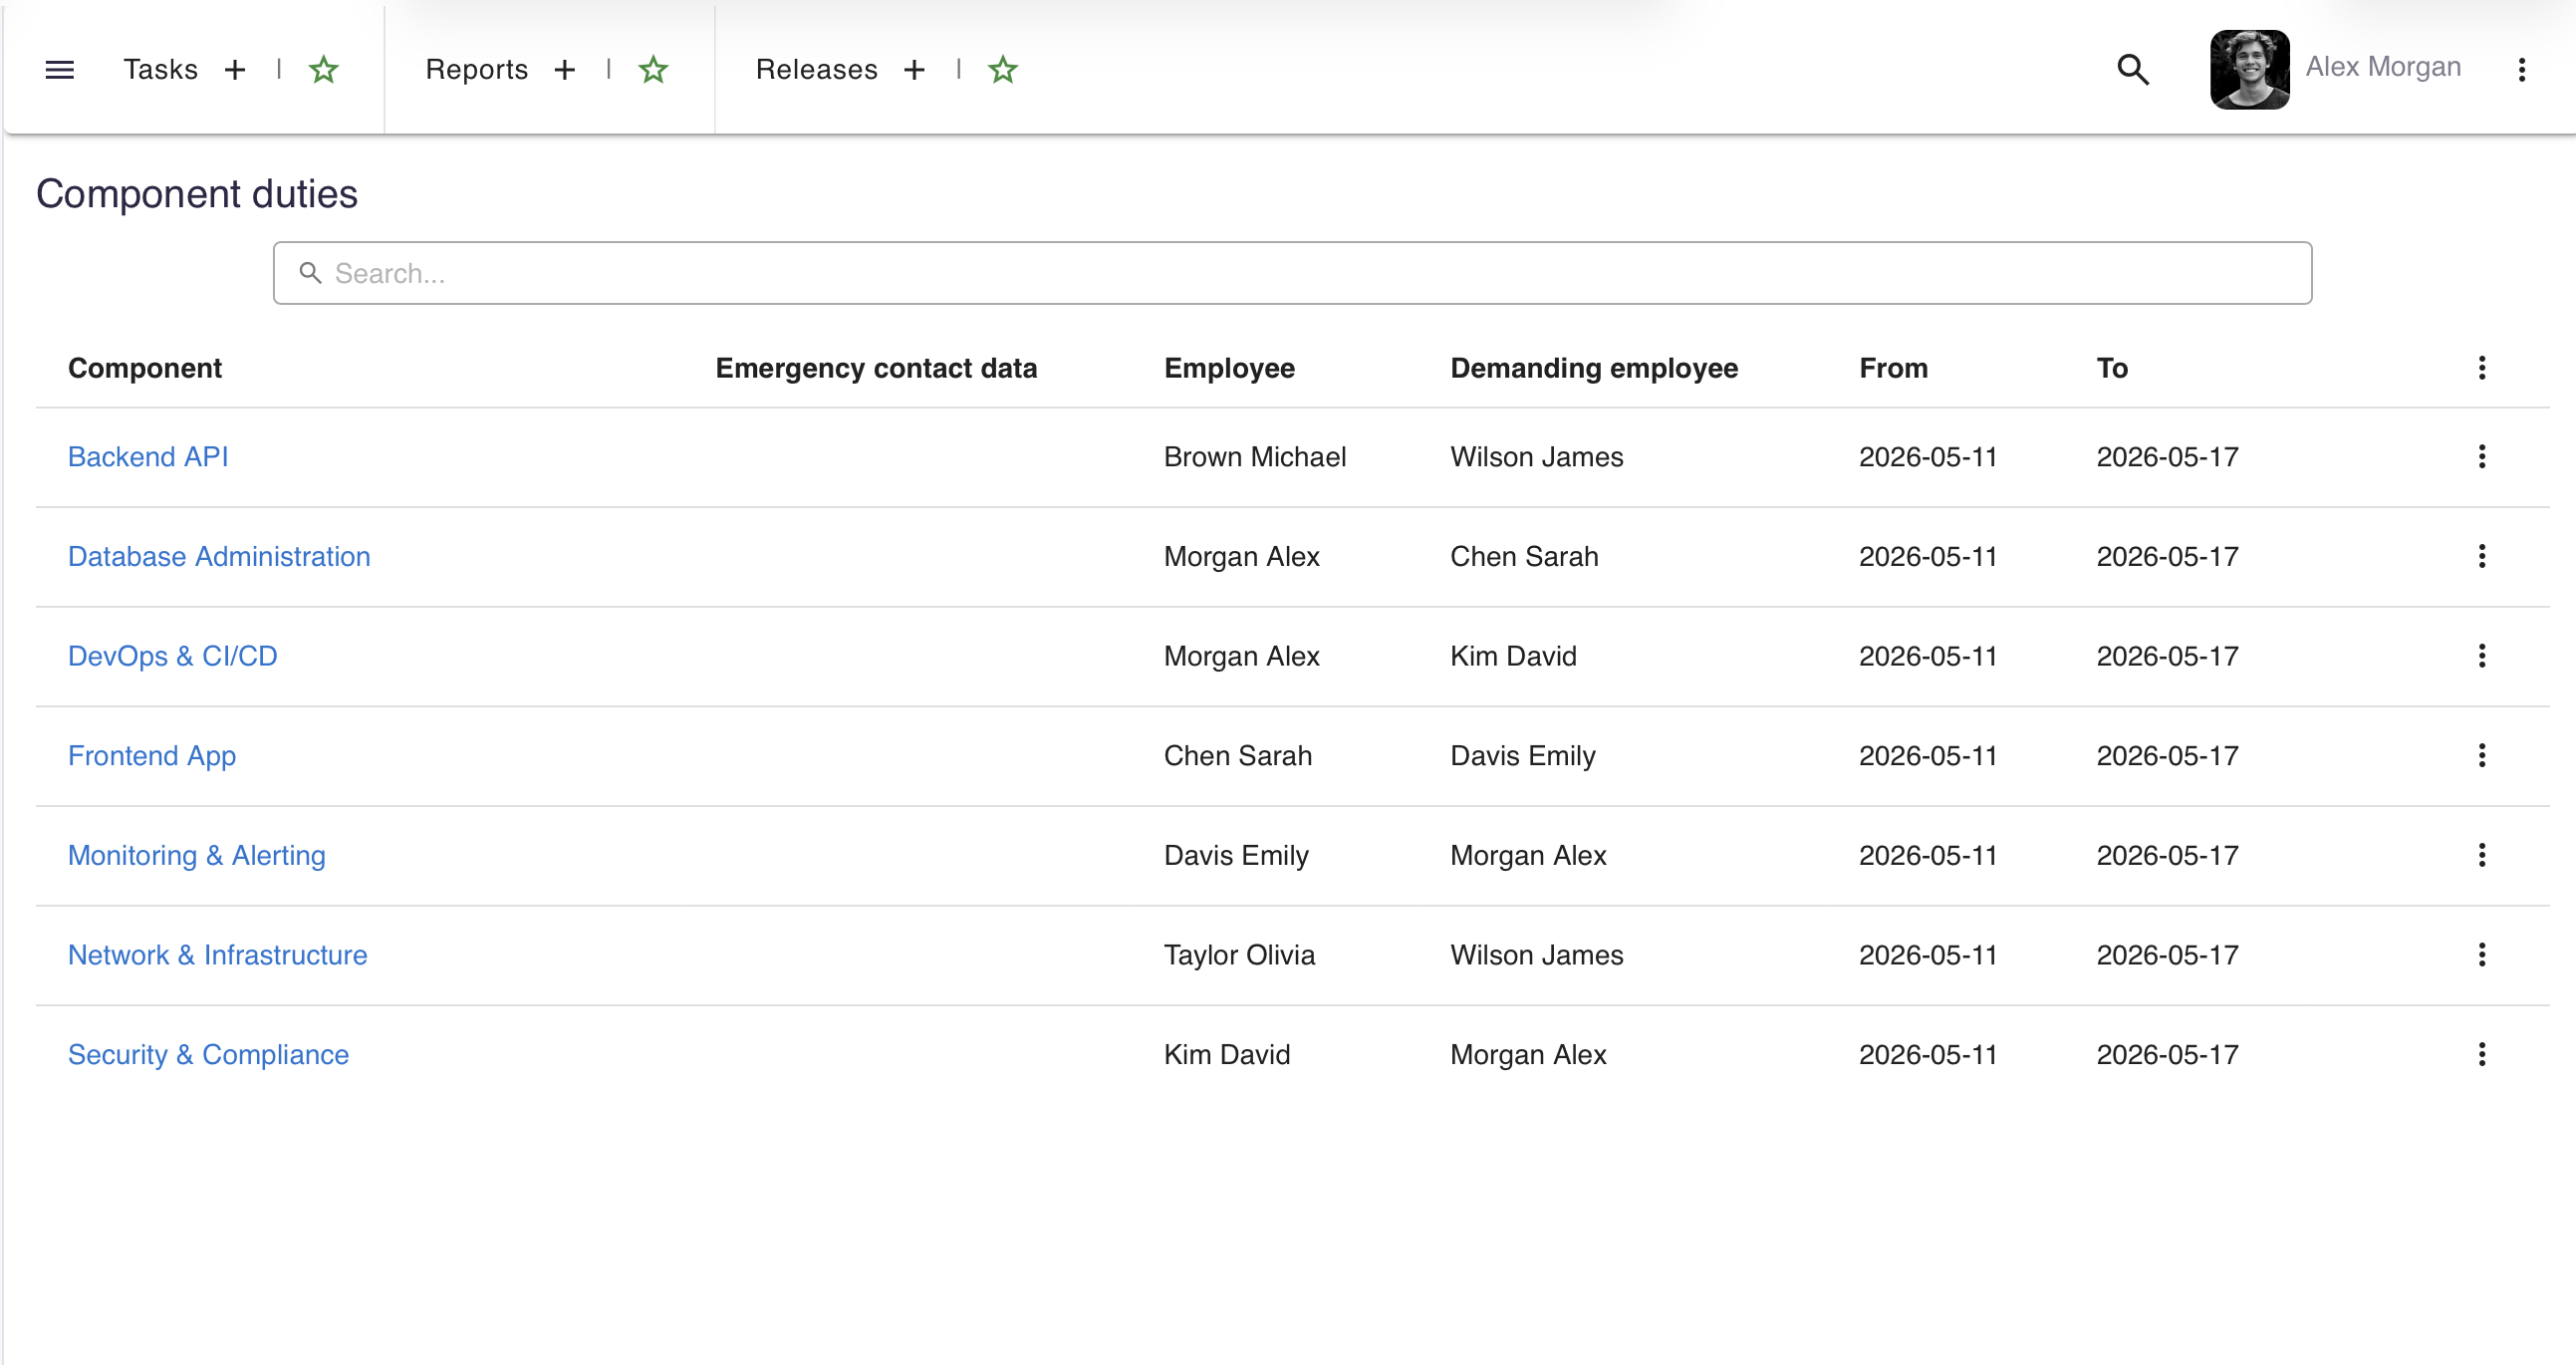The height and width of the screenshot is (1365, 2576).
Task: Select Wilson James in the Network & Infrastructure row
Action: coord(1537,954)
